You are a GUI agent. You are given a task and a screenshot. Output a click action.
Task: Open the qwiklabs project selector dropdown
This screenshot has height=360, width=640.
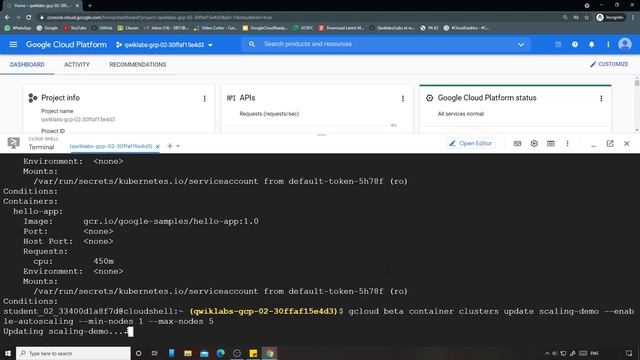(164, 44)
